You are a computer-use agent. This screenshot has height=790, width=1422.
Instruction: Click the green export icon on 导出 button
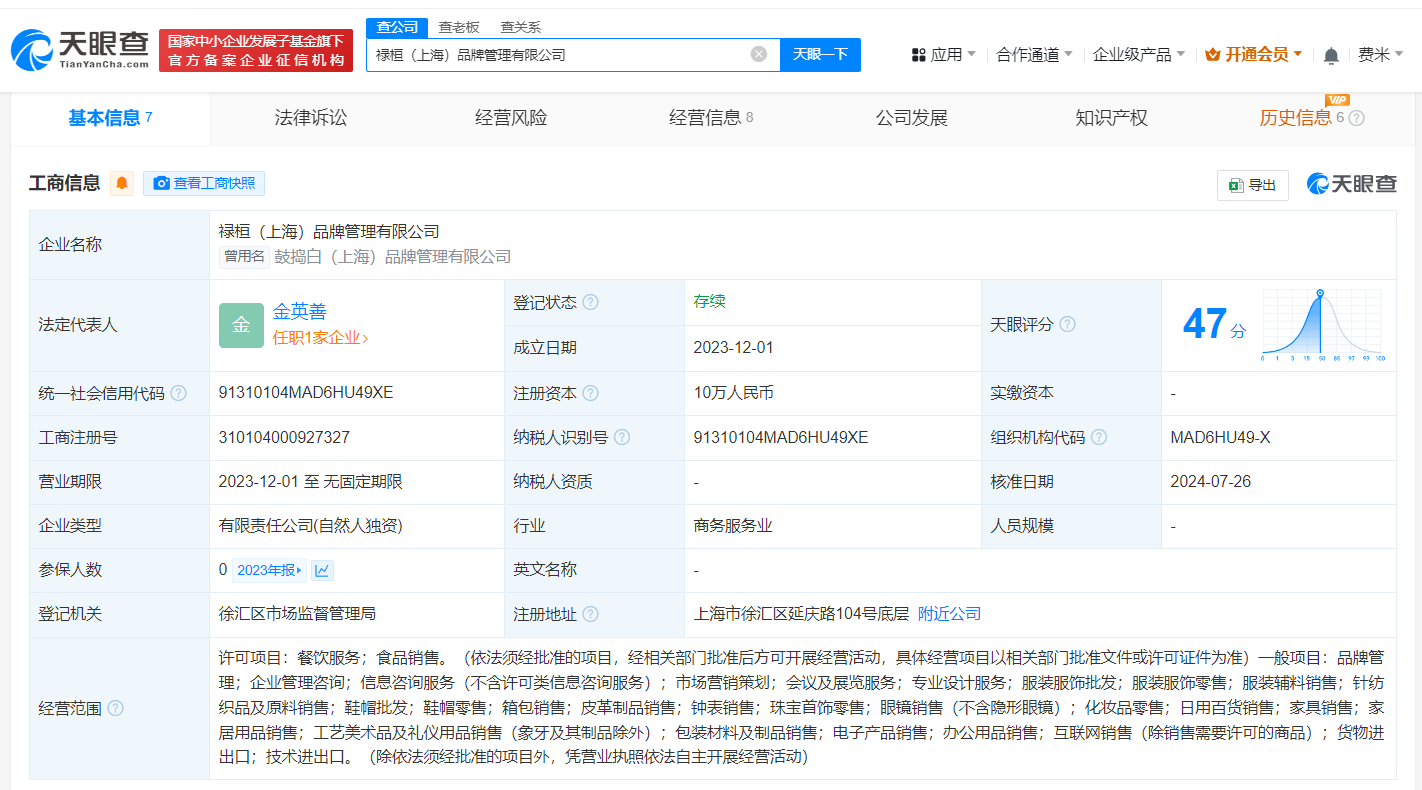(1237, 185)
